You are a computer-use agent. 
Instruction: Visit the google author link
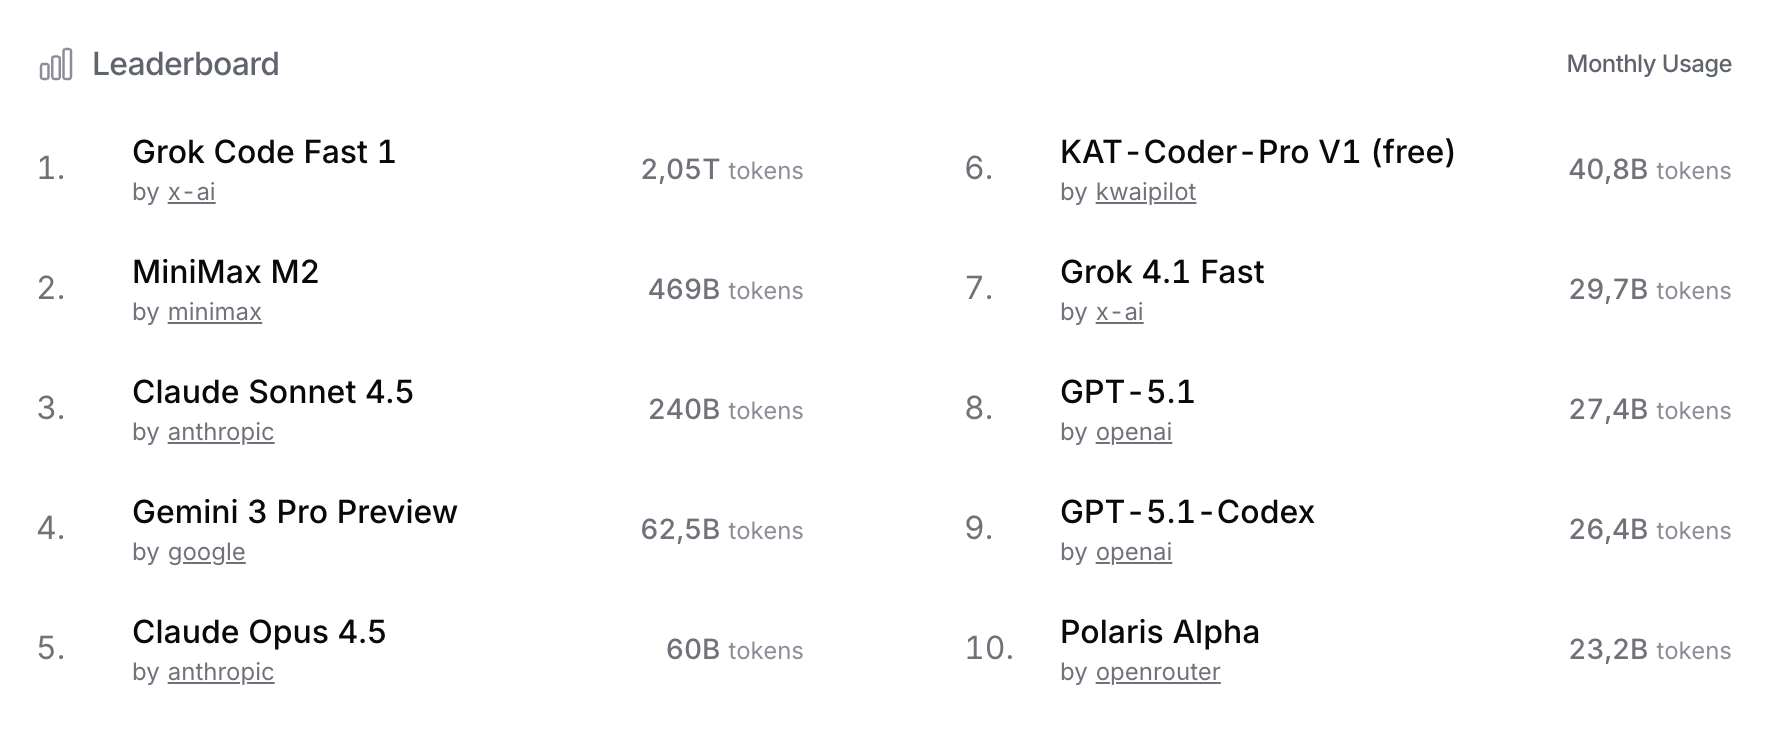click(206, 552)
